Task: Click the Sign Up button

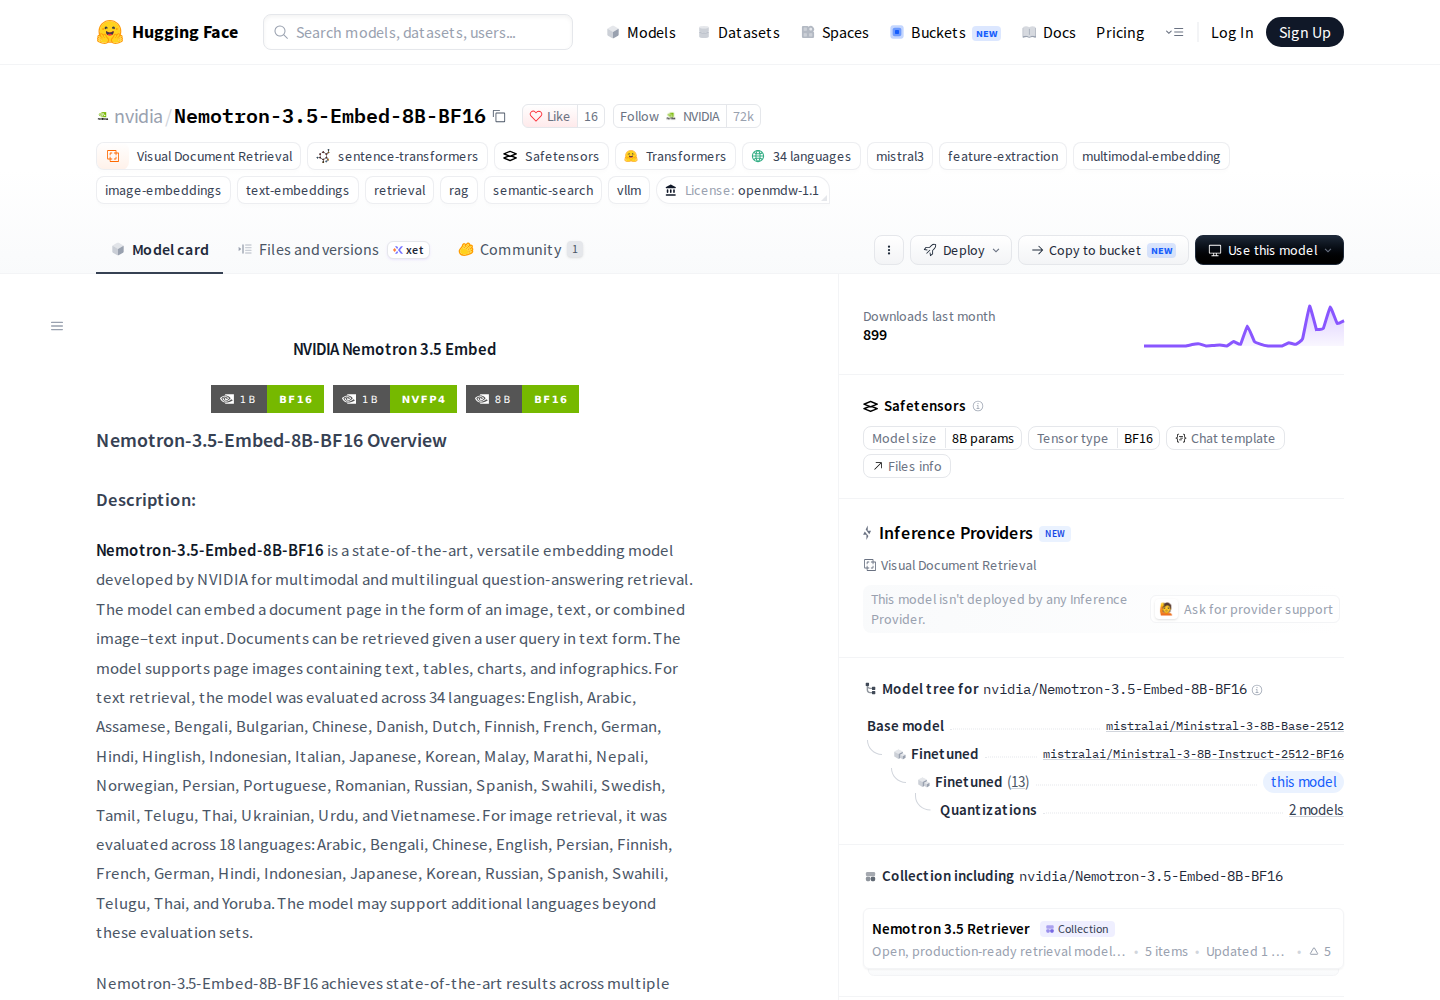Action: [x=1305, y=32]
